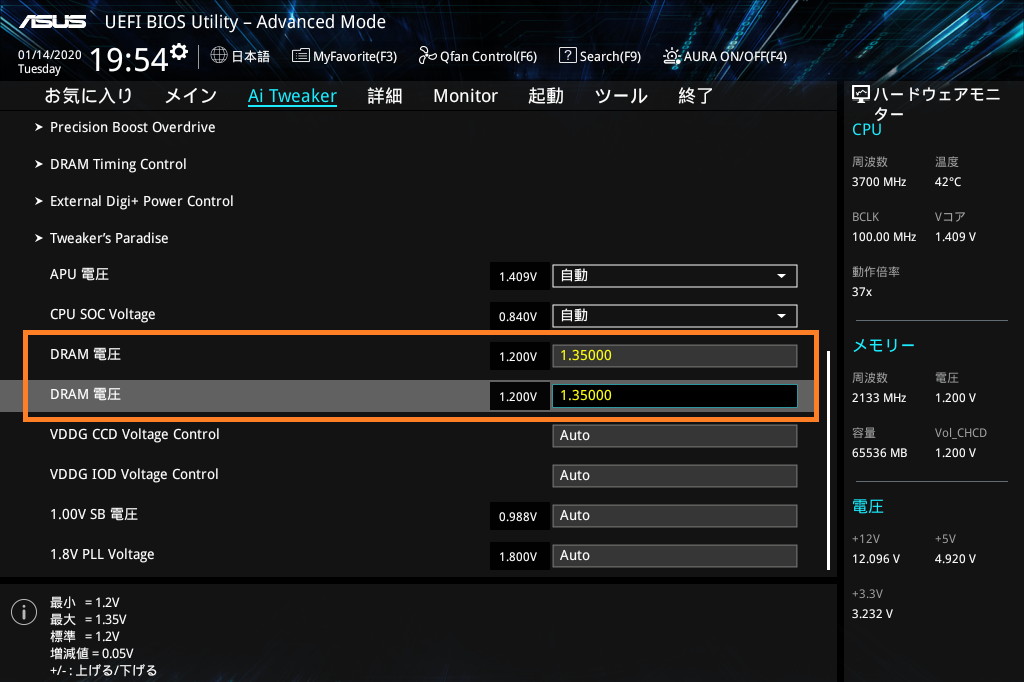Screen dimensions: 1024x682
Task: Click the first DRAM 電圧 value field
Action: pos(675,355)
